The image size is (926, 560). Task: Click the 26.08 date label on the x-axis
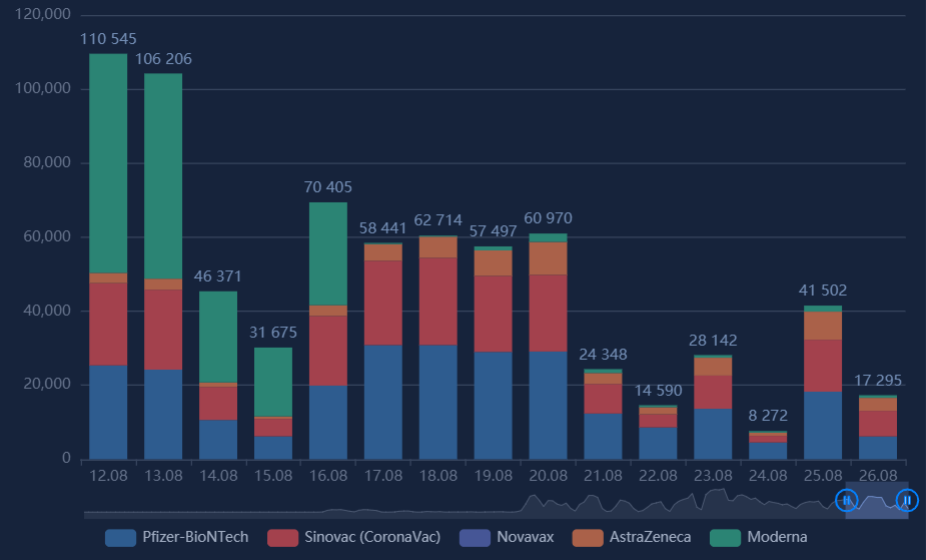pyautogui.click(x=878, y=475)
